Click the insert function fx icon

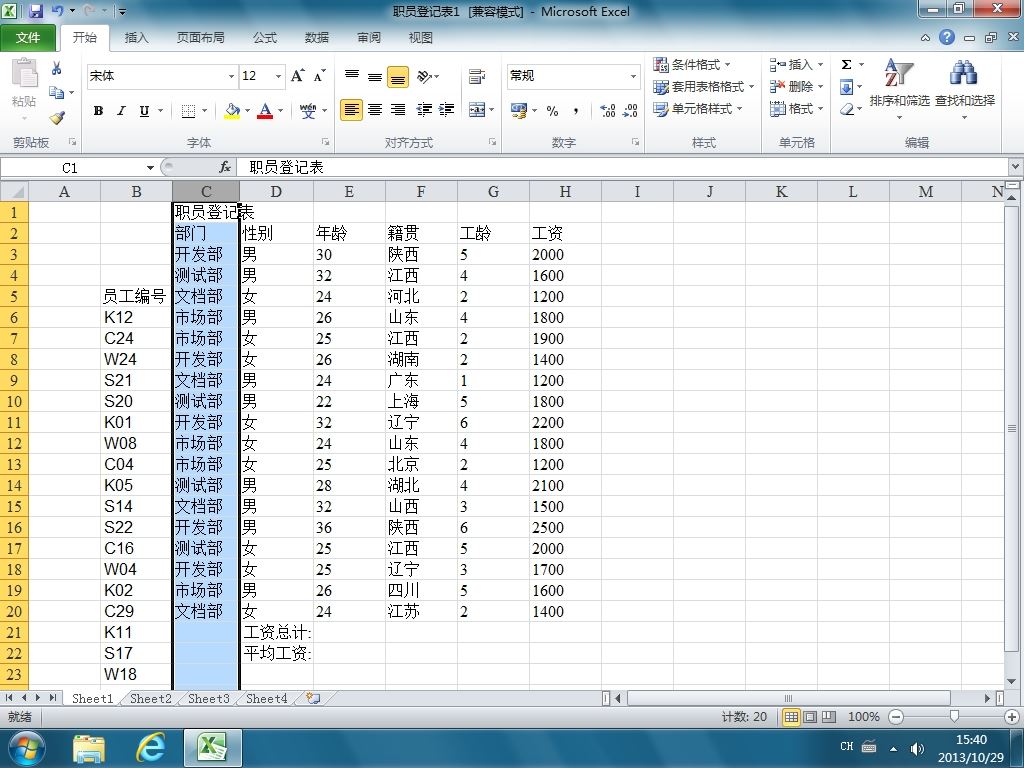point(225,167)
